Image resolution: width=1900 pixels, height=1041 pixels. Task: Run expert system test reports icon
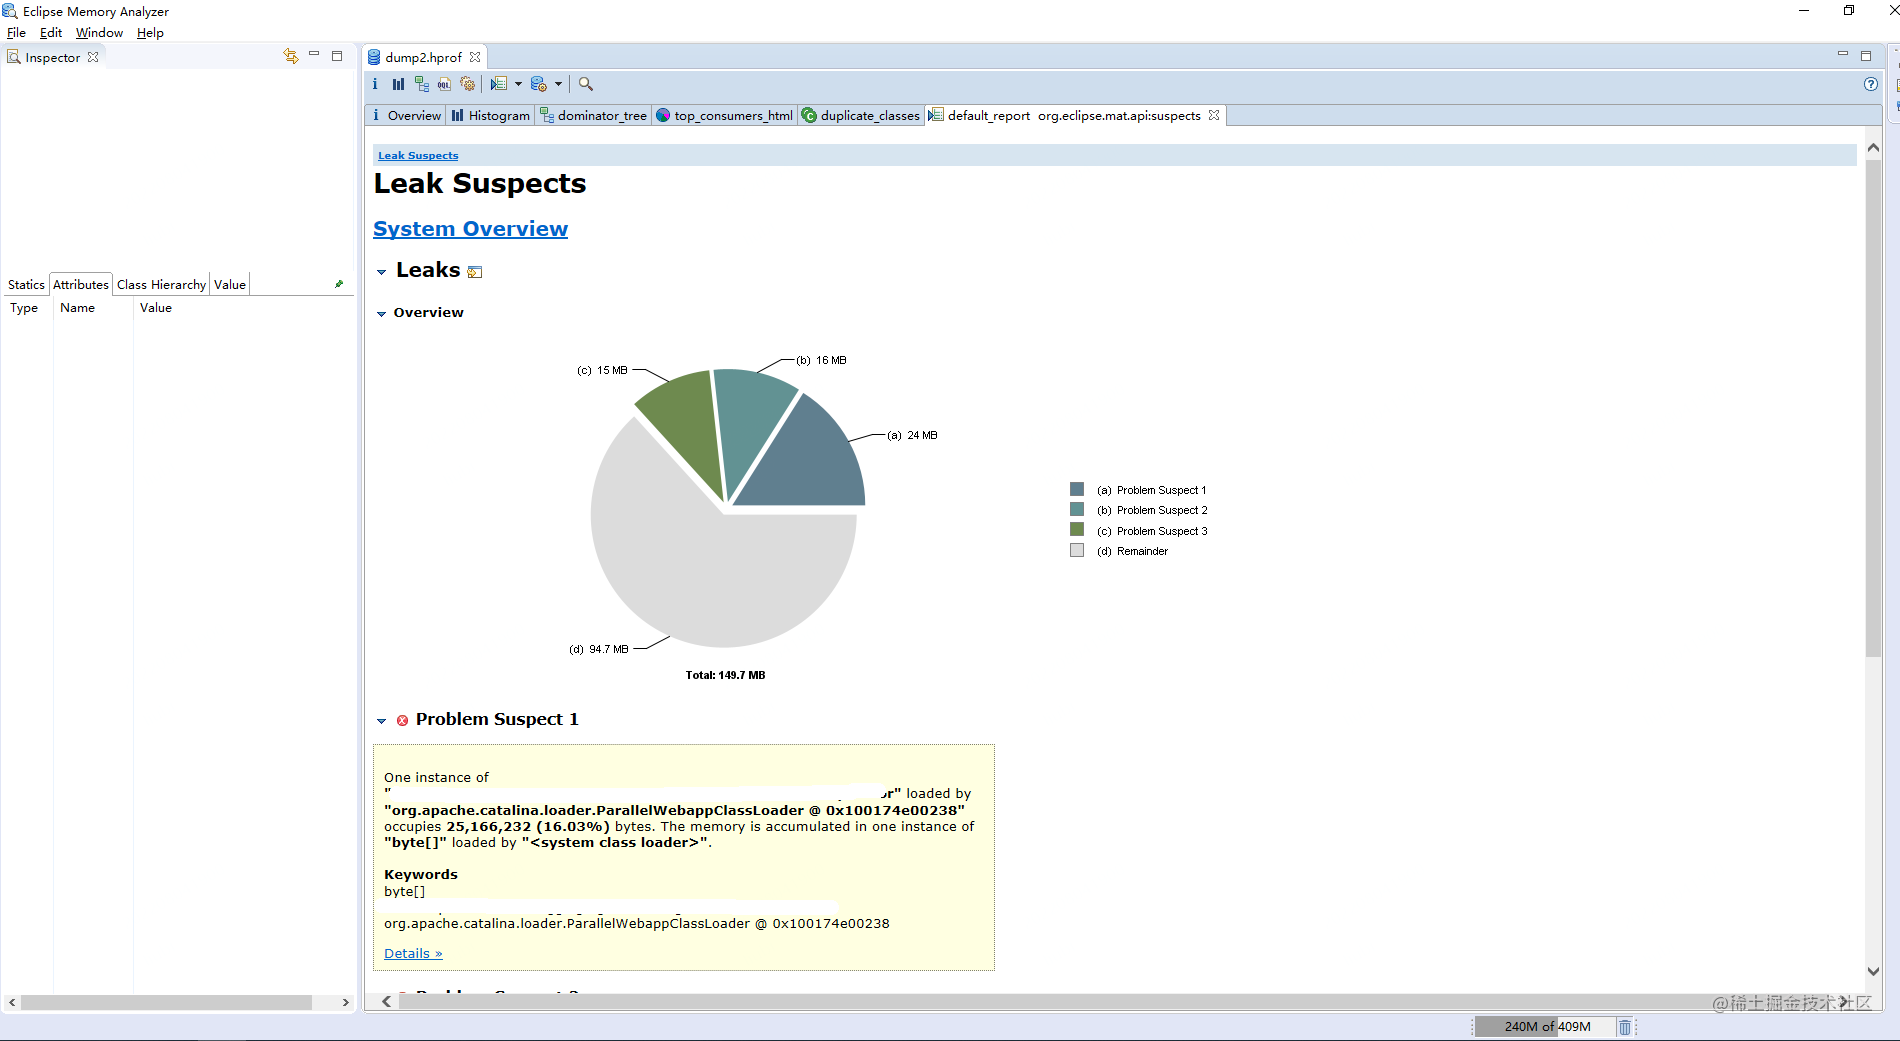pyautogui.click(x=499, y=84)
